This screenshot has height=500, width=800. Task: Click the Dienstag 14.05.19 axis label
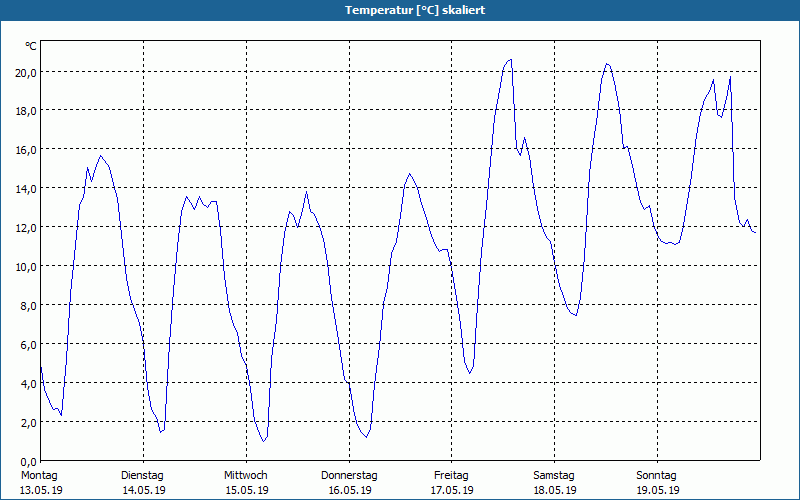(143, 483)
